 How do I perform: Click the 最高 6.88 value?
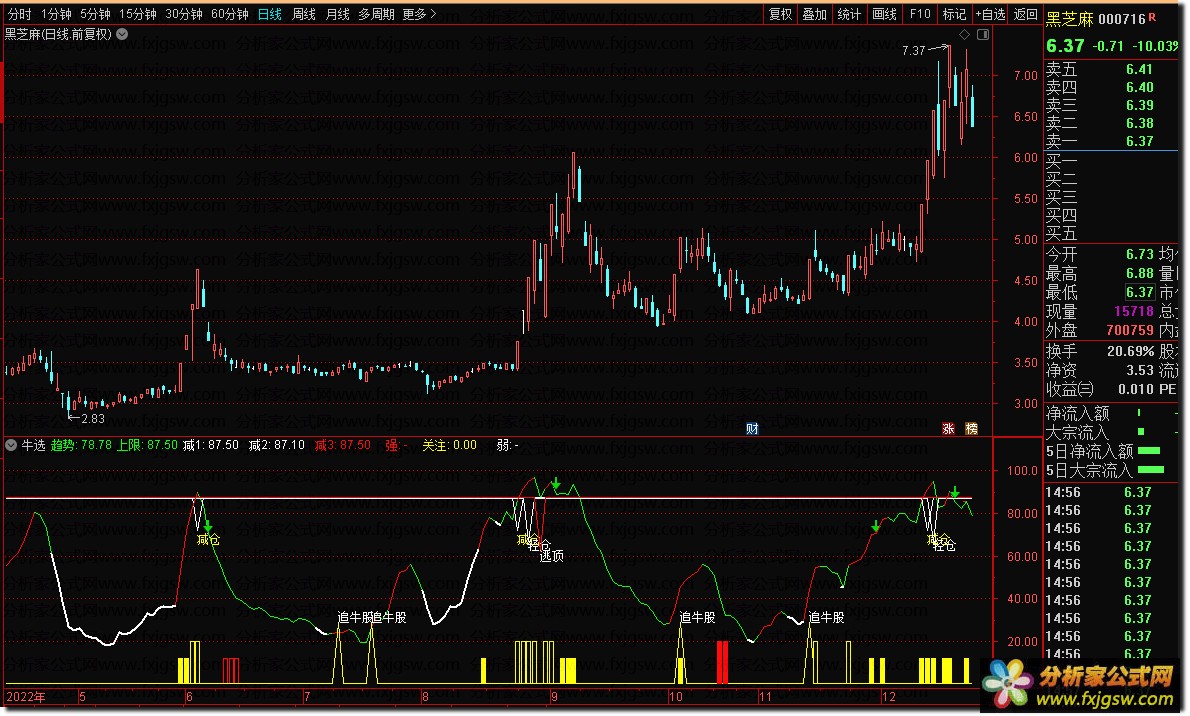pyautogui.click(x=1139, y=273)
